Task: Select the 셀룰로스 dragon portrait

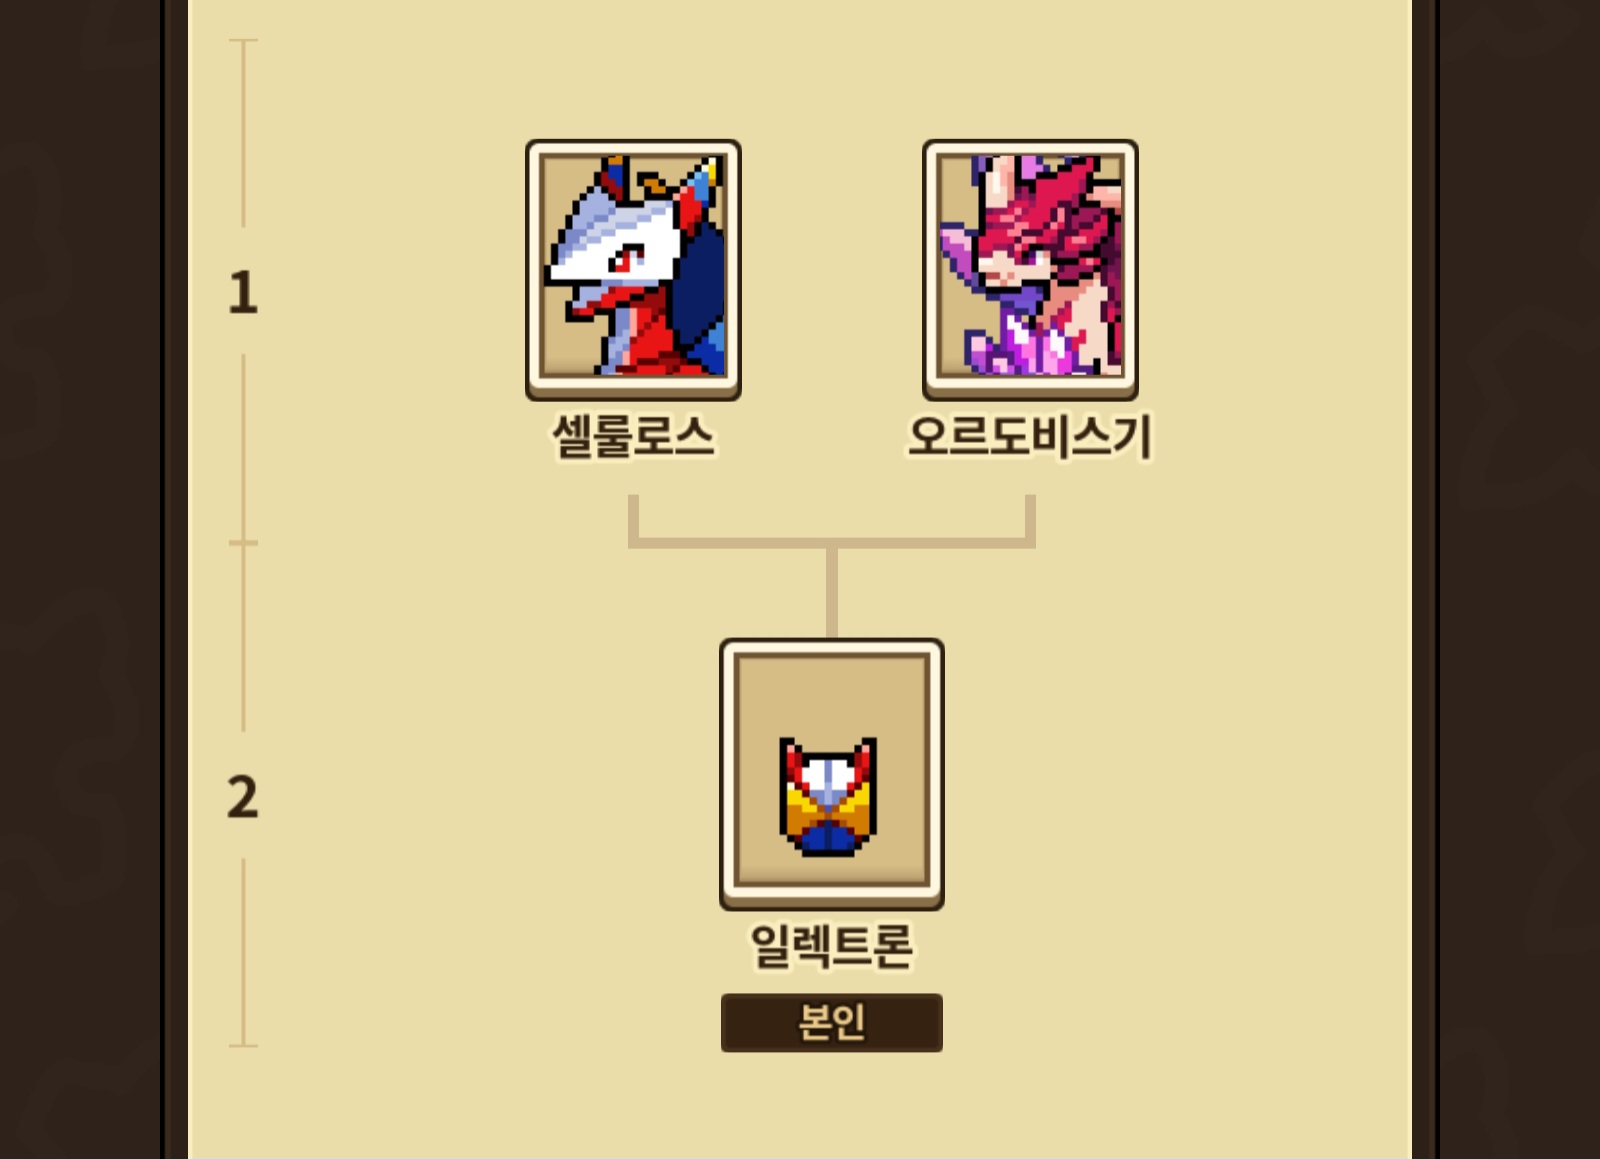Action: pyautogui.click(x=633, y=270)
